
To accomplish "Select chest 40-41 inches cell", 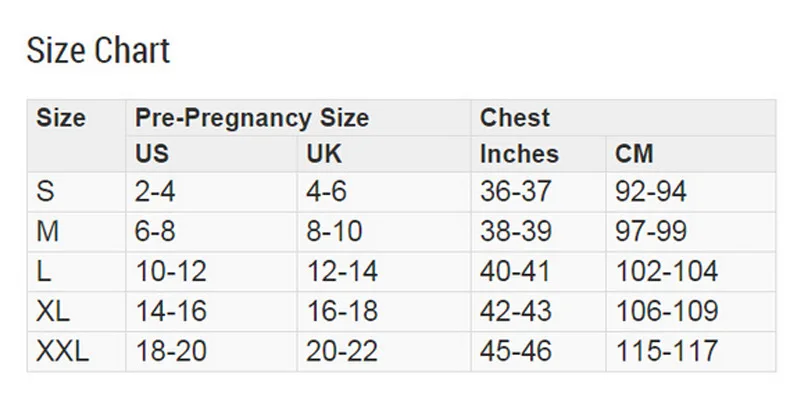I will point(515,272).
